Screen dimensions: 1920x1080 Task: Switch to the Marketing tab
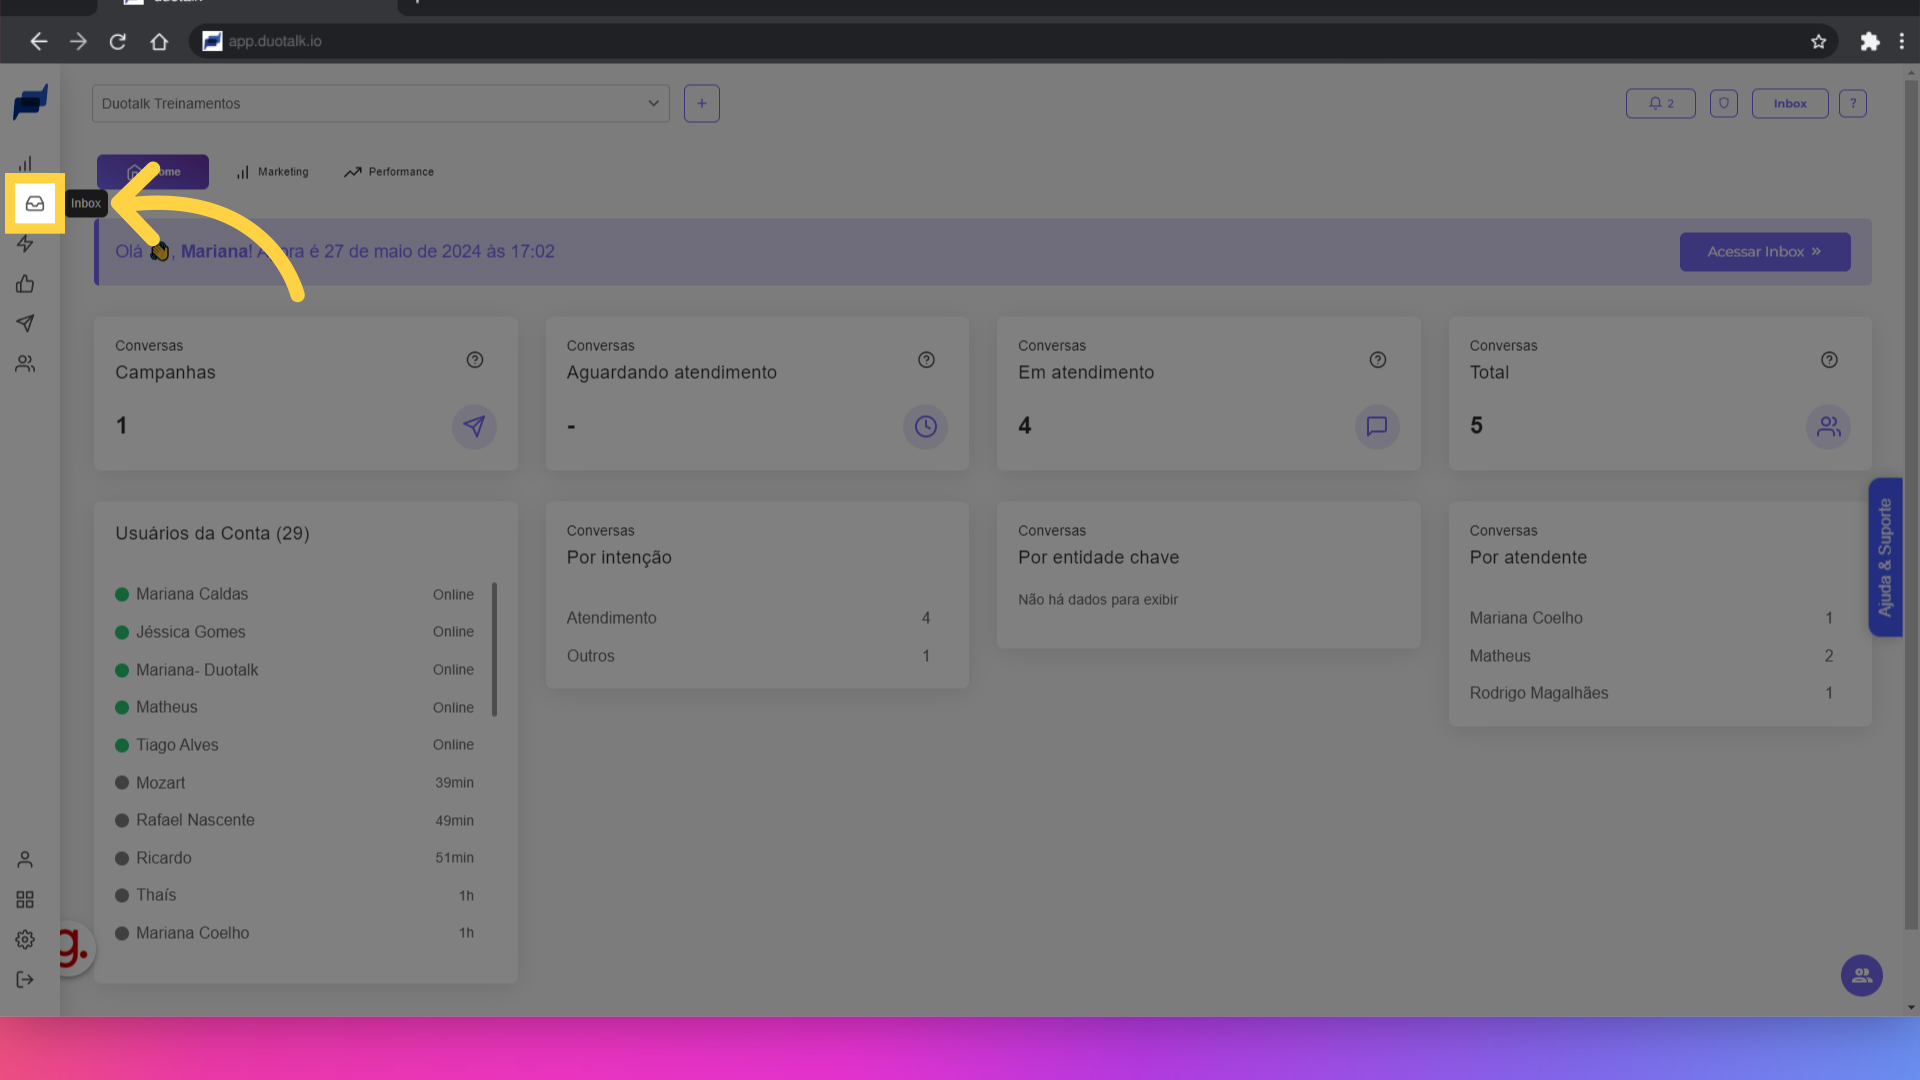tap(273, 172)
